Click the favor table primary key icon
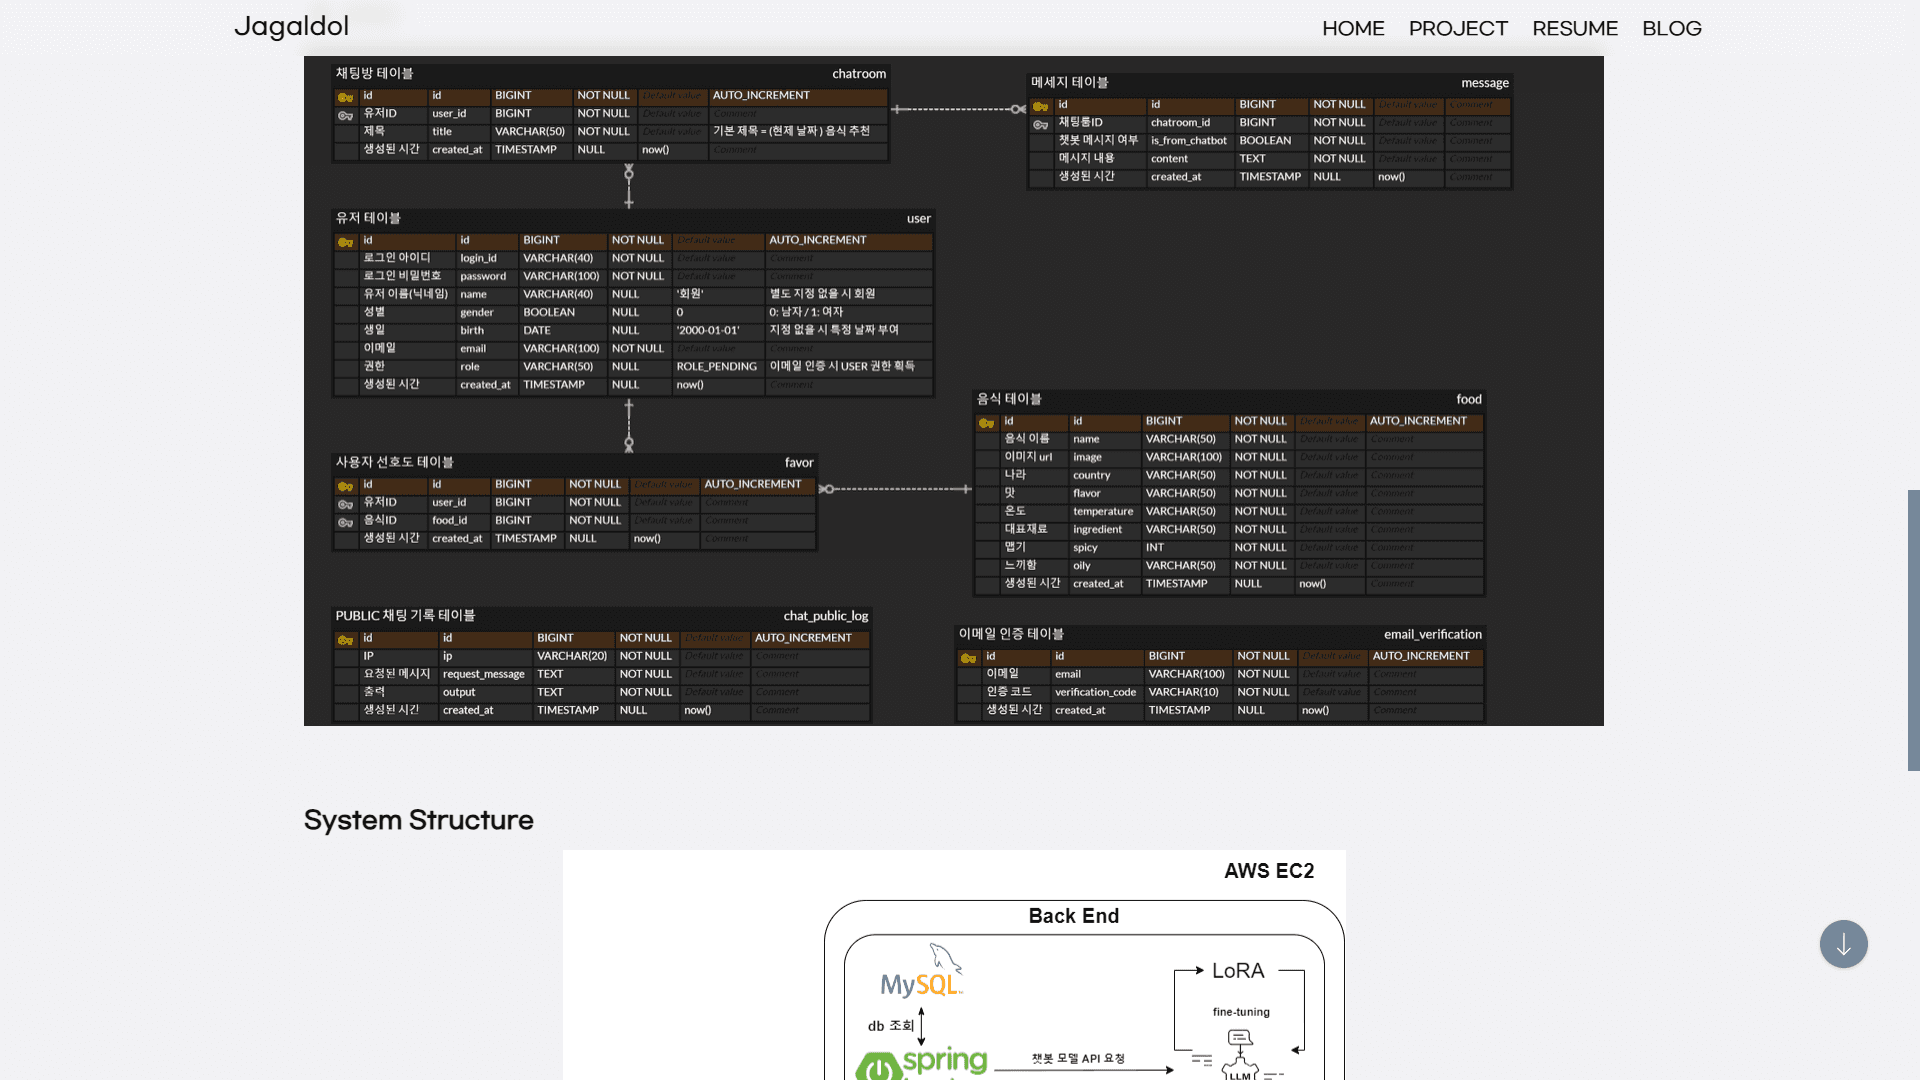This screenshot has width=1920, height=1080. tap(346, 486)
